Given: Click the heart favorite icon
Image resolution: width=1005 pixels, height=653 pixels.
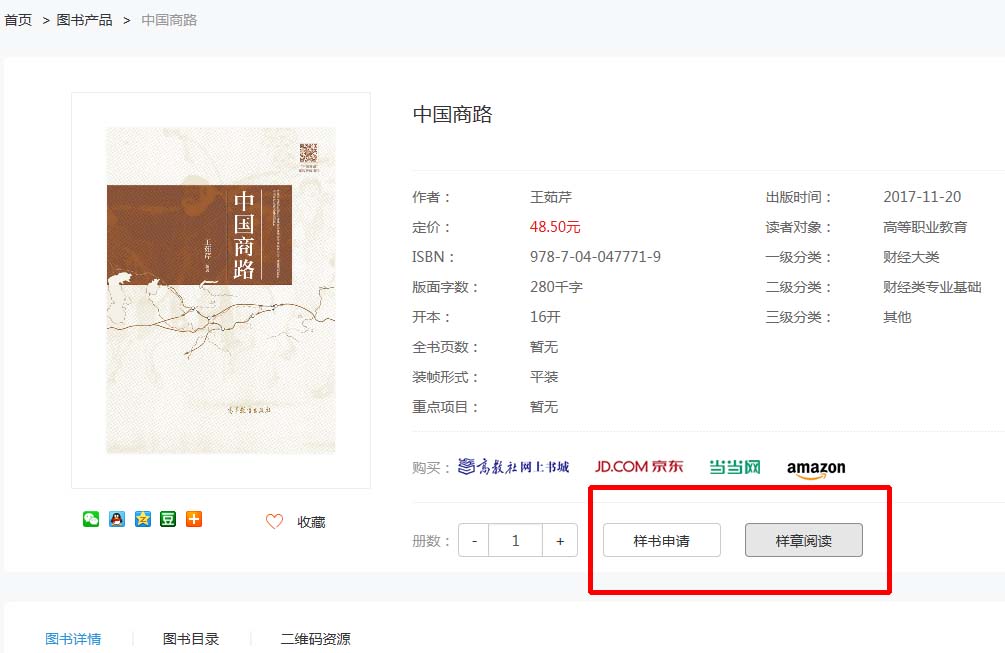Looking at the screenshot, I should click(x=274, y=522).
